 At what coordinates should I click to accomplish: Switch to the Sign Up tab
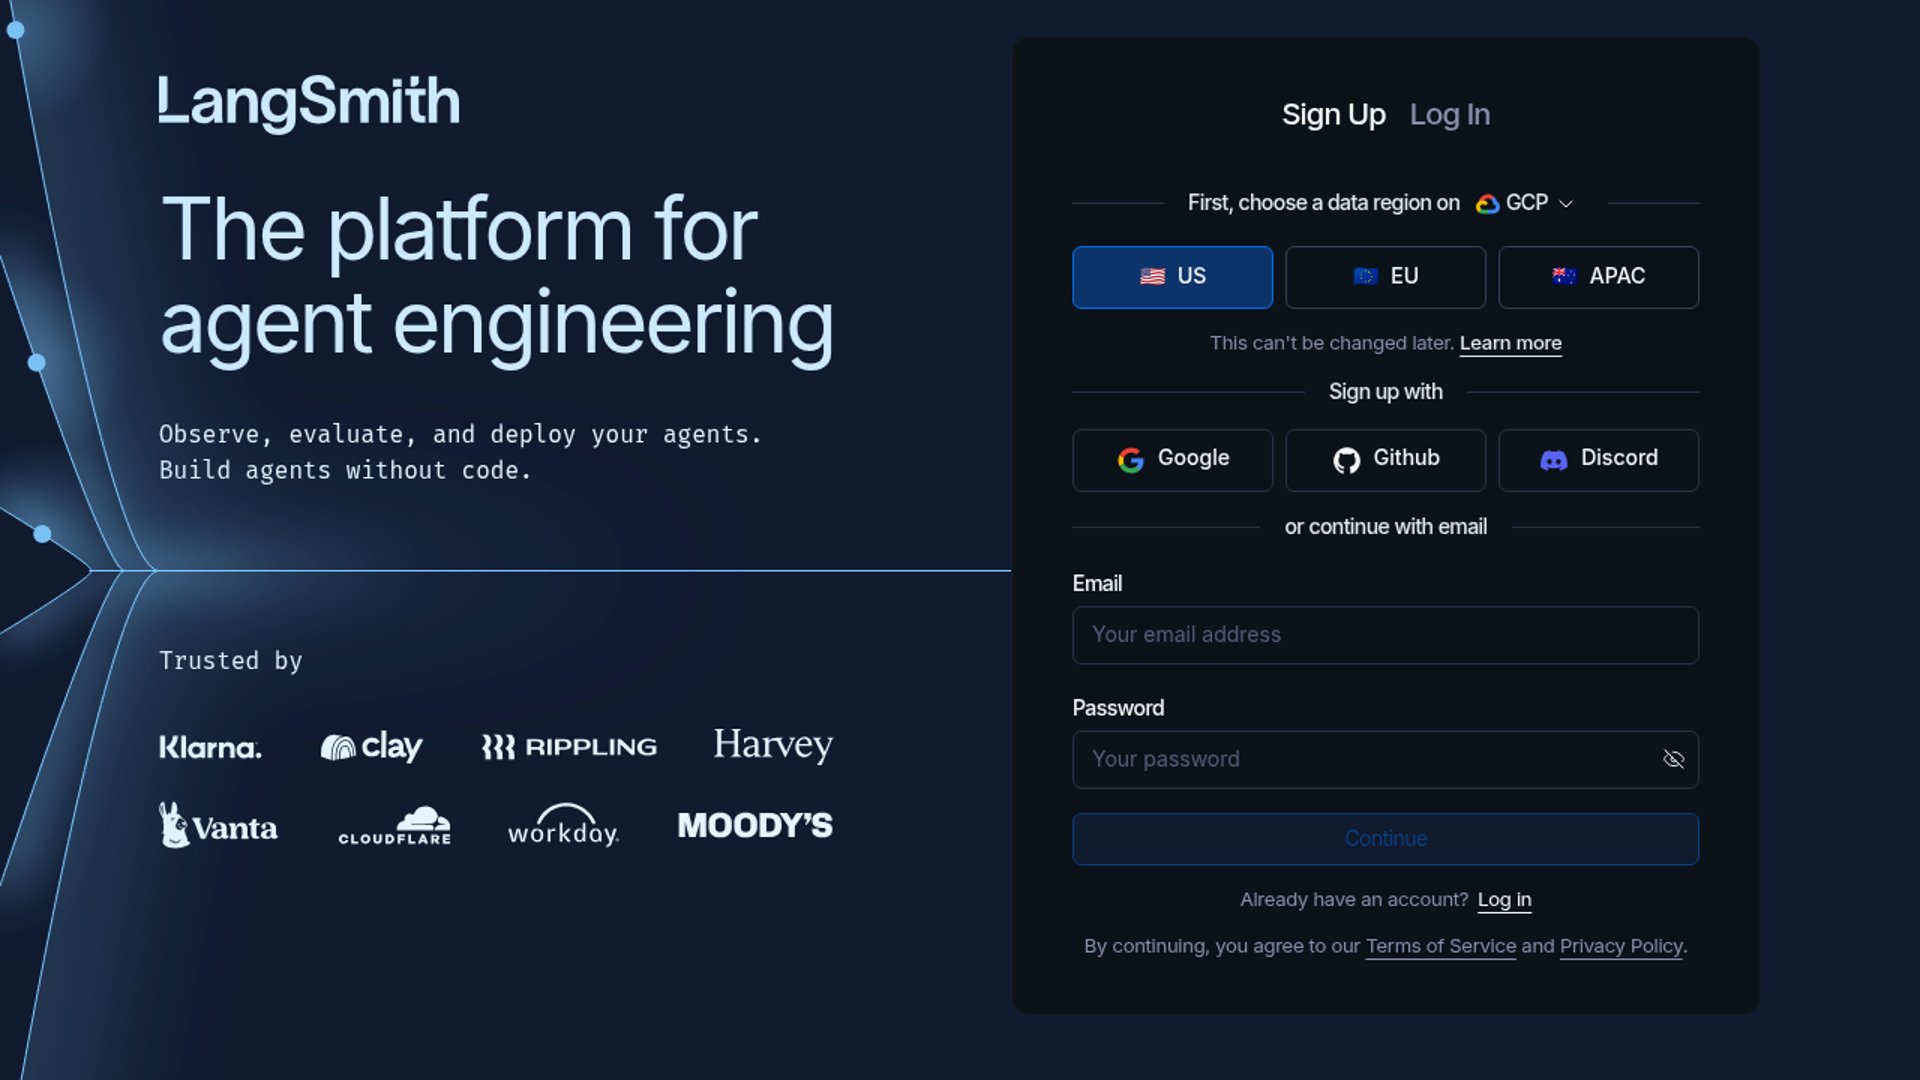[x=1333, y=115]
